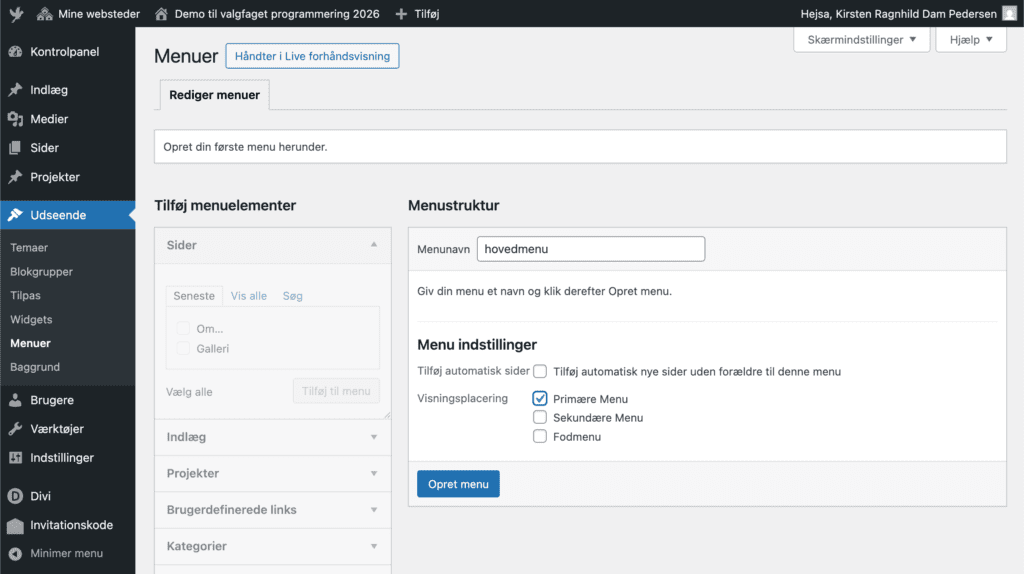Click the WordPress logo icon in admin bar
Viewport: 1024px width, 574px height.
[15, 14]
